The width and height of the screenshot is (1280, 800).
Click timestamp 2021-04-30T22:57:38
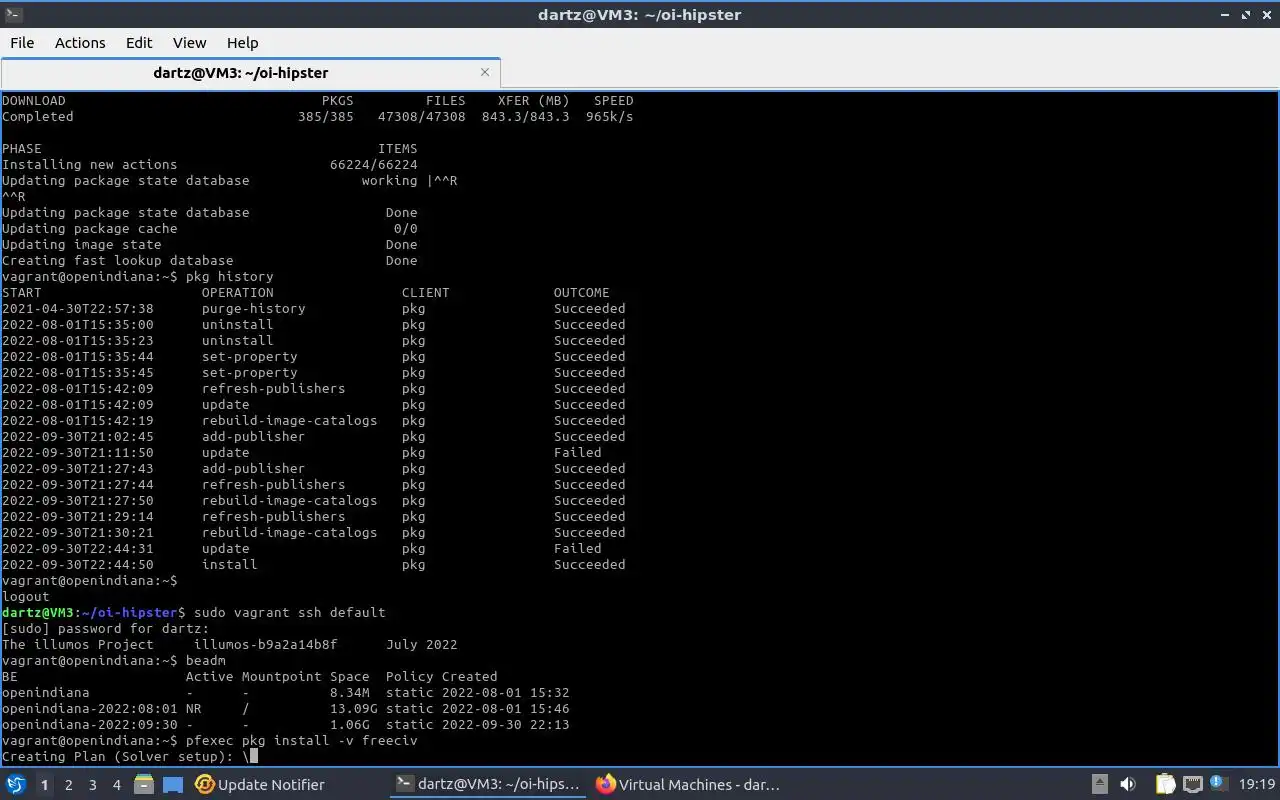(x=78, y=309)
